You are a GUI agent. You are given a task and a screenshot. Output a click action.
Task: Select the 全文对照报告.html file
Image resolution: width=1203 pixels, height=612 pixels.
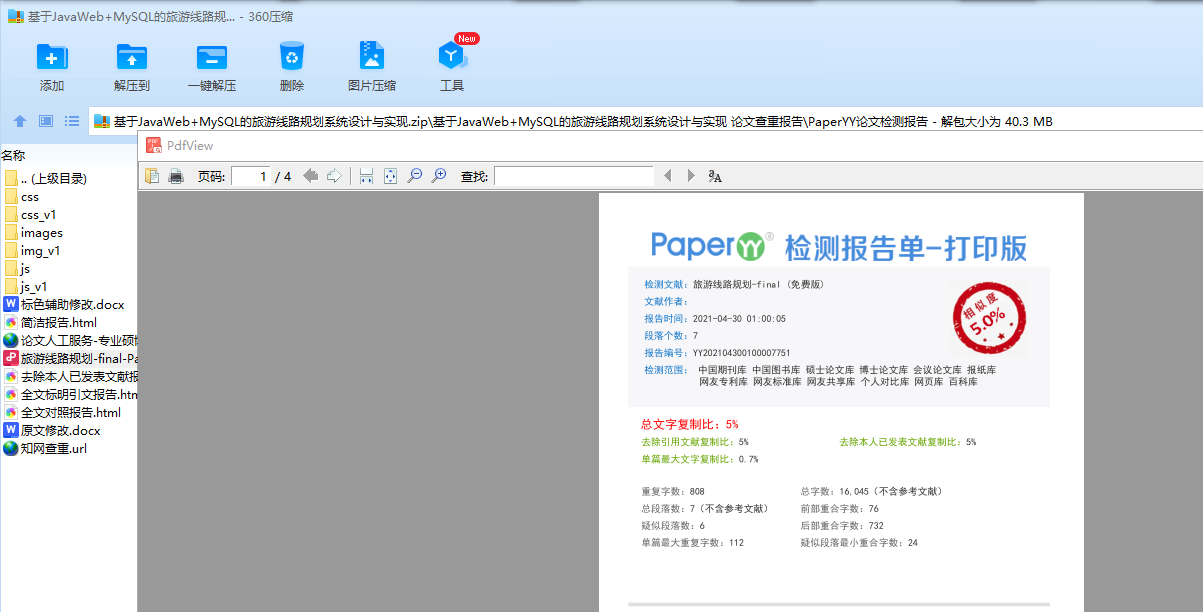click(x=62, y=413)
